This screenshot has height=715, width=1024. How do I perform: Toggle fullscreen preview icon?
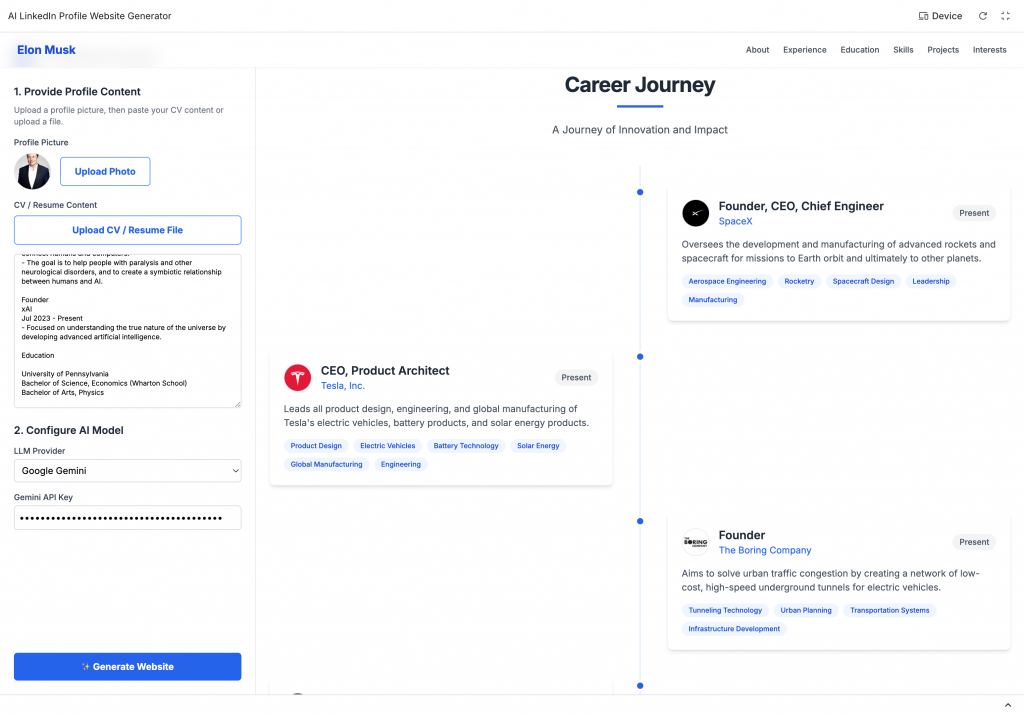(x=1005, y=16)
